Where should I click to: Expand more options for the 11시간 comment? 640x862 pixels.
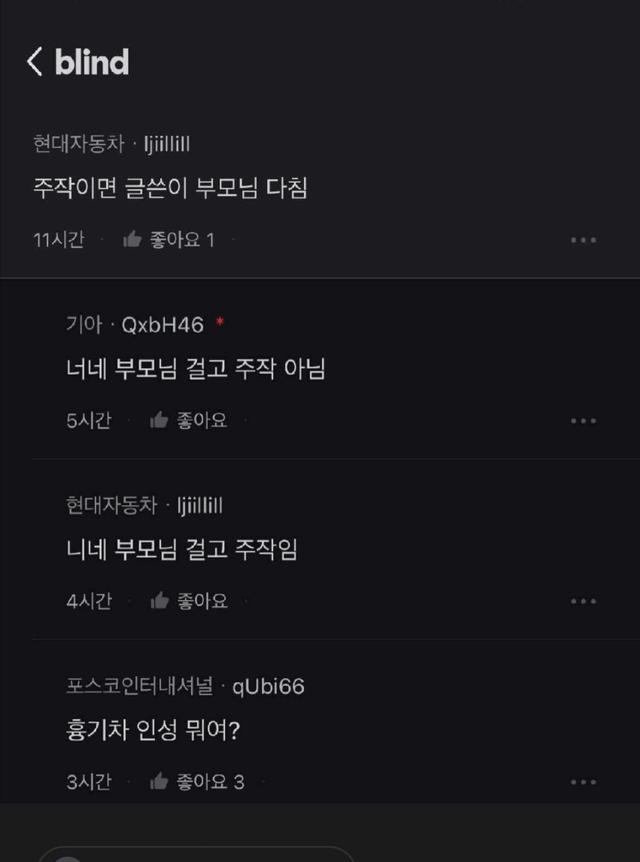(583, 240)
